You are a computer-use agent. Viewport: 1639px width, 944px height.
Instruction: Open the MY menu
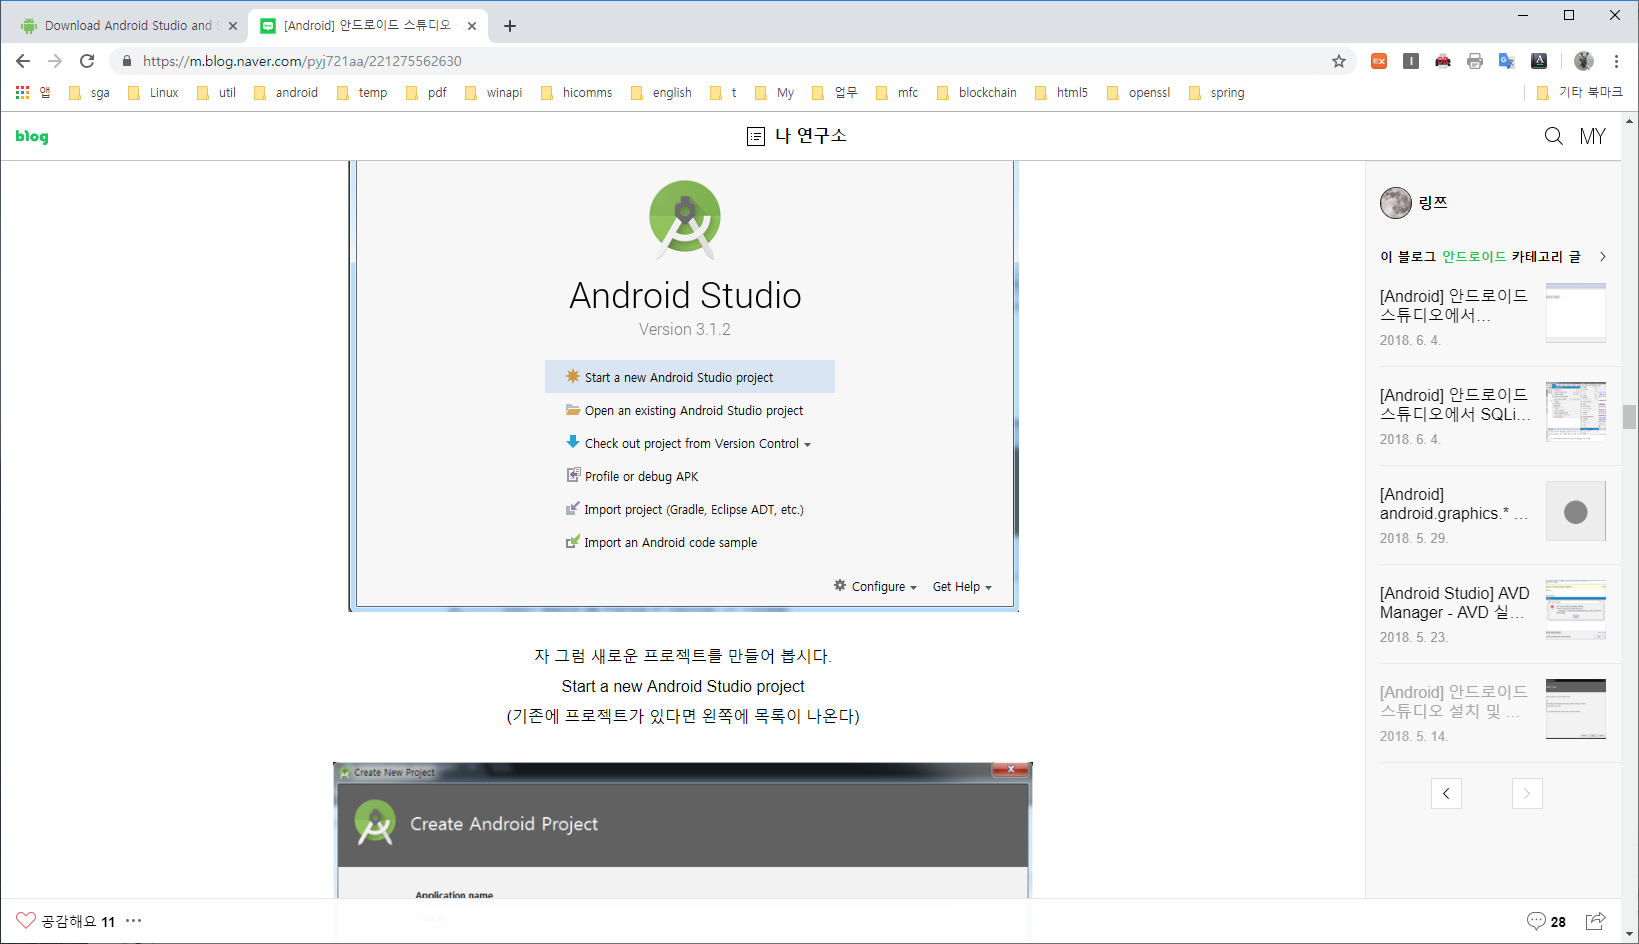click(x=1593, y=136)
